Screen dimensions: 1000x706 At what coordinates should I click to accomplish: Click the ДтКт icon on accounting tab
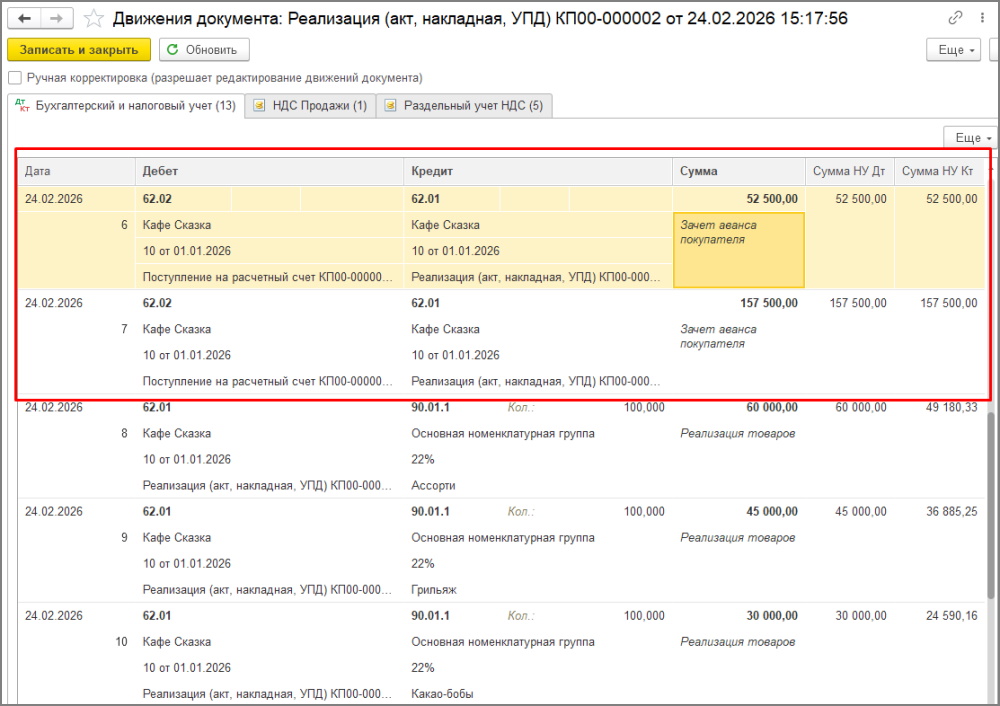click(x=23, y=106)
